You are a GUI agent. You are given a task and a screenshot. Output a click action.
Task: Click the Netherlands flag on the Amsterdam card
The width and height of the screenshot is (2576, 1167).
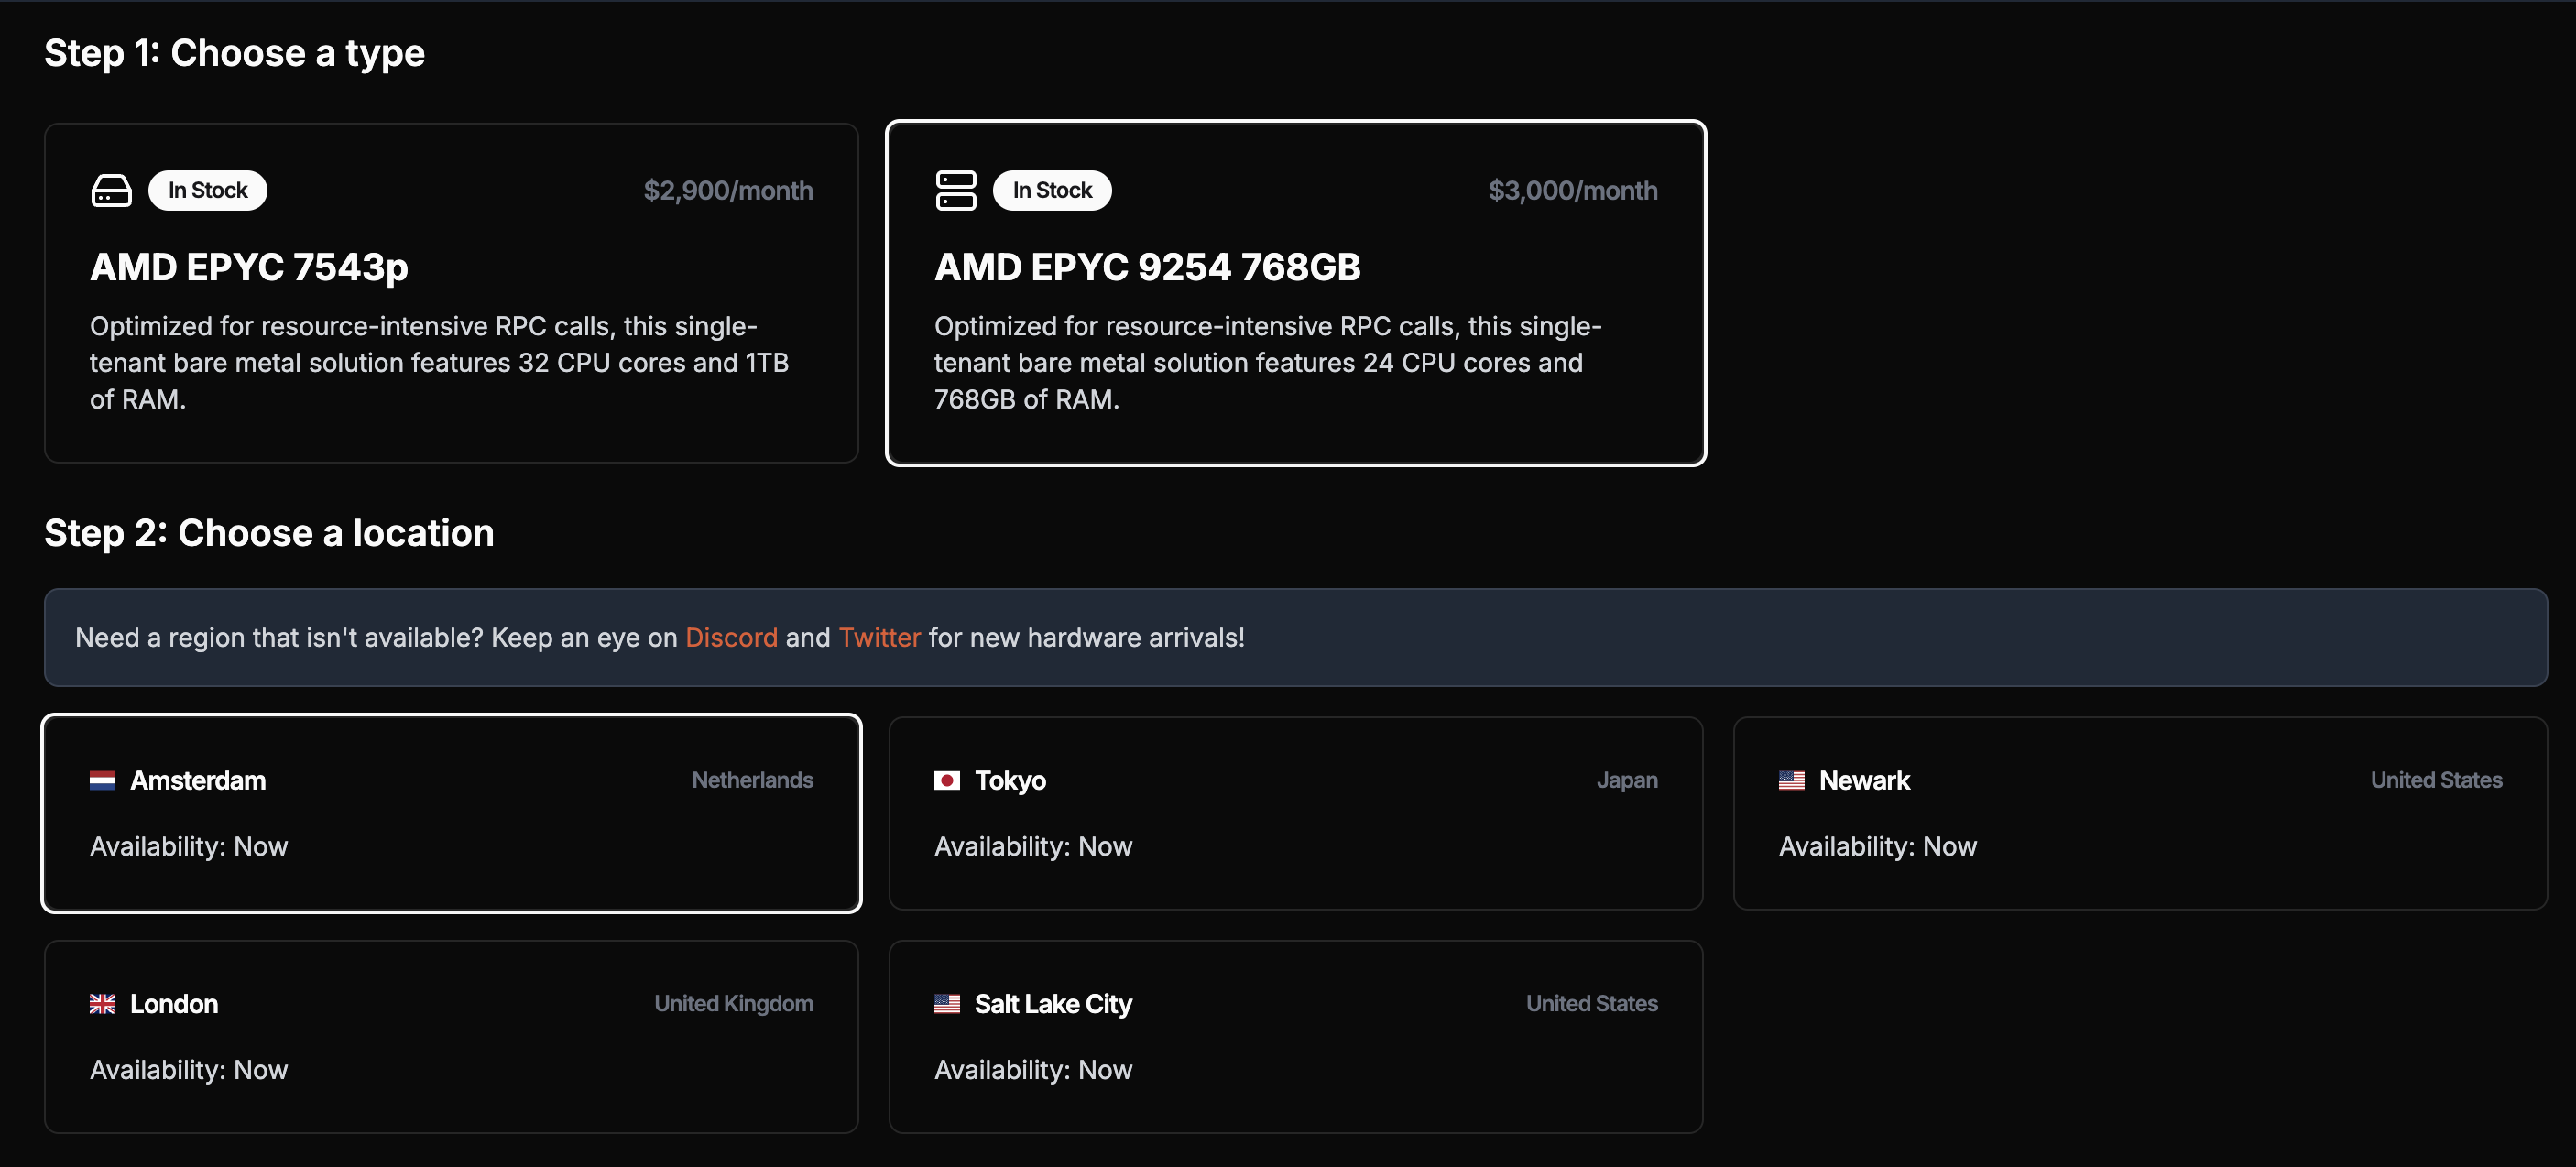tap(103, 781)
